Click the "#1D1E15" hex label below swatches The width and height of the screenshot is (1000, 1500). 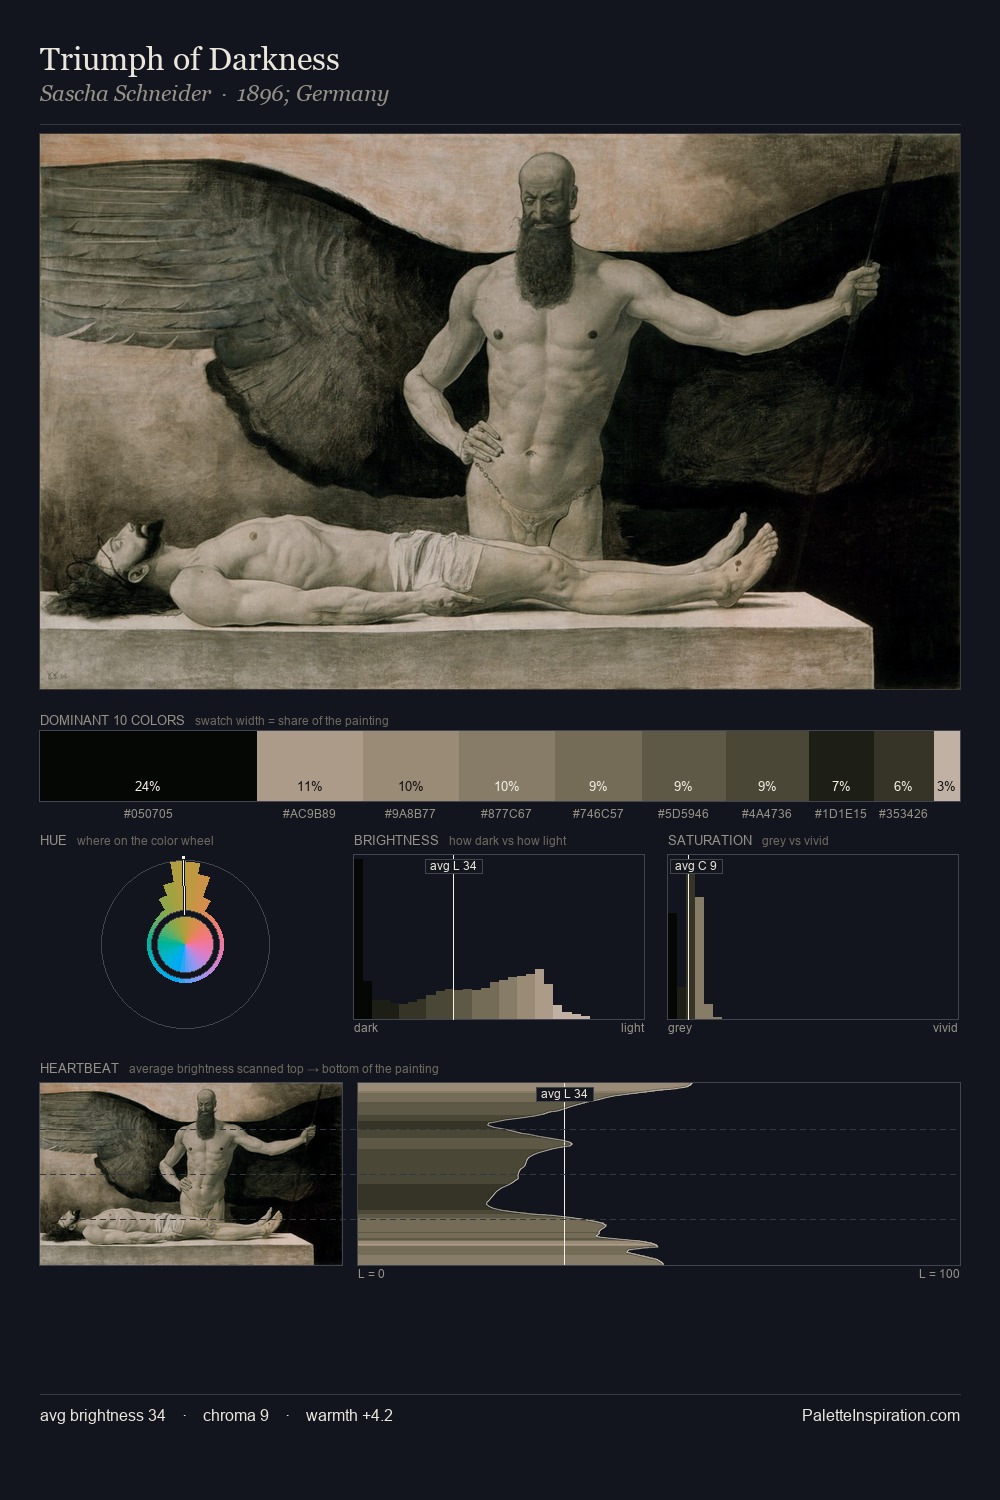coord(841,814)
